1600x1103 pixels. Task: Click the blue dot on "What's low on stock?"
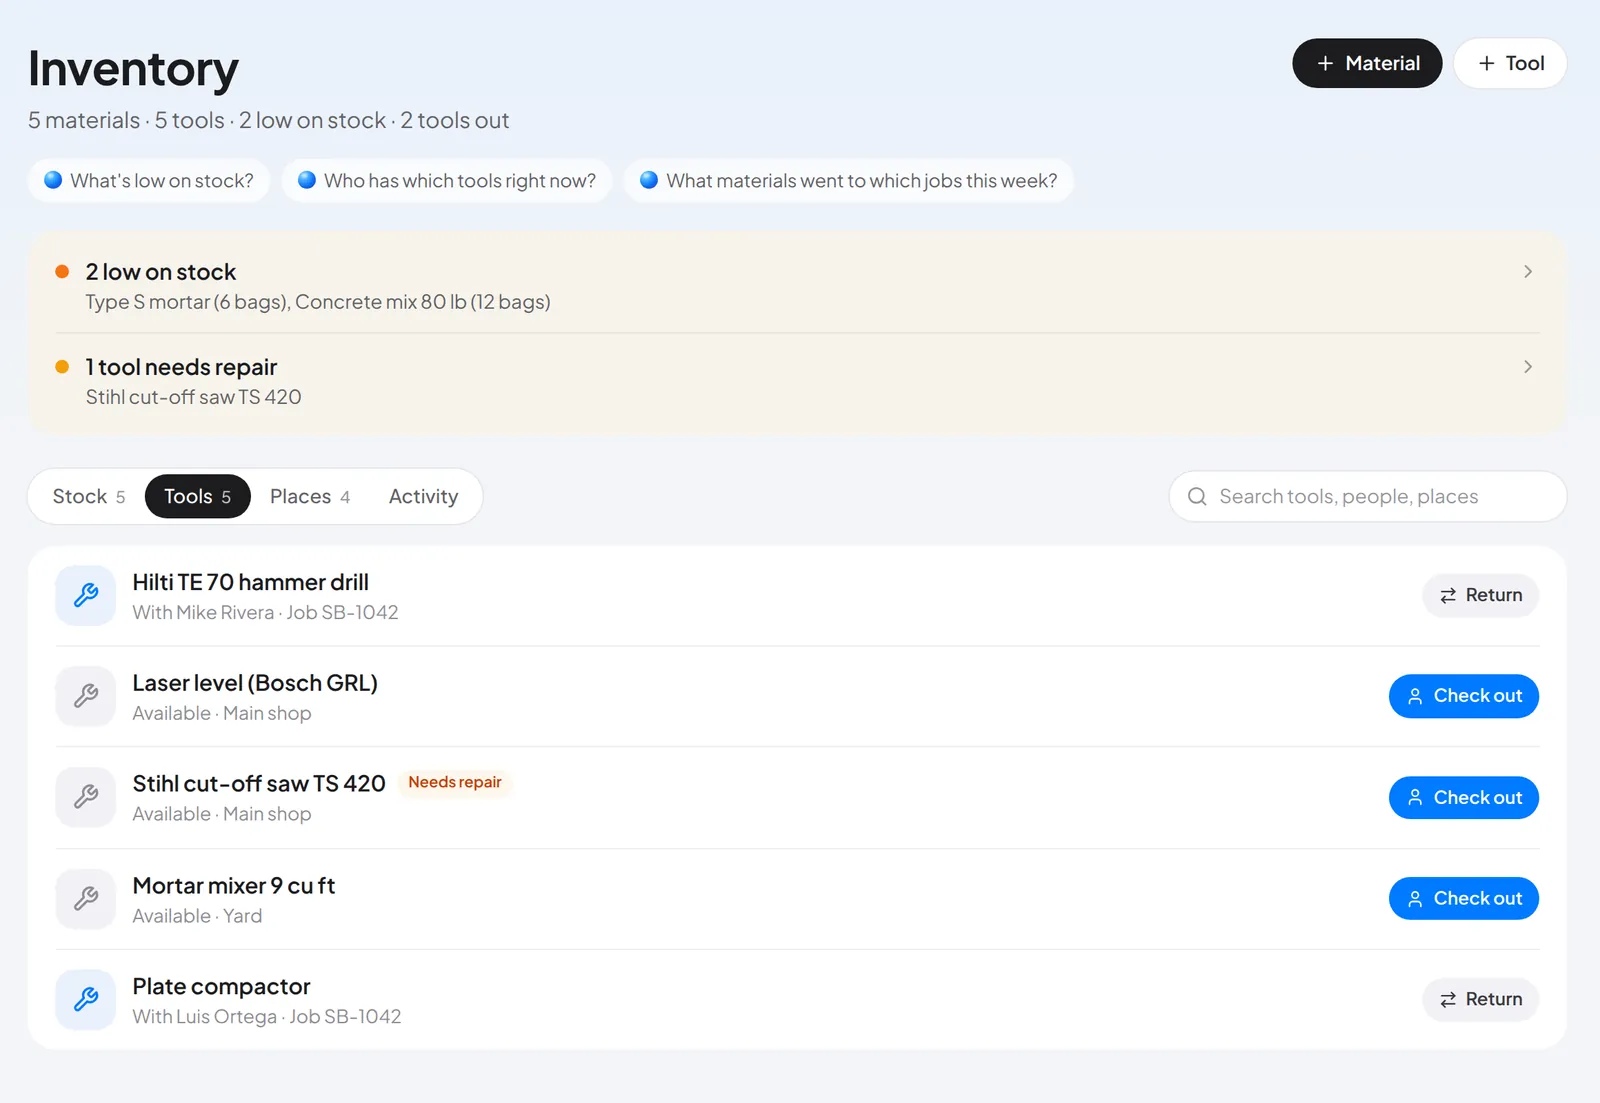[x=53, y=180]
